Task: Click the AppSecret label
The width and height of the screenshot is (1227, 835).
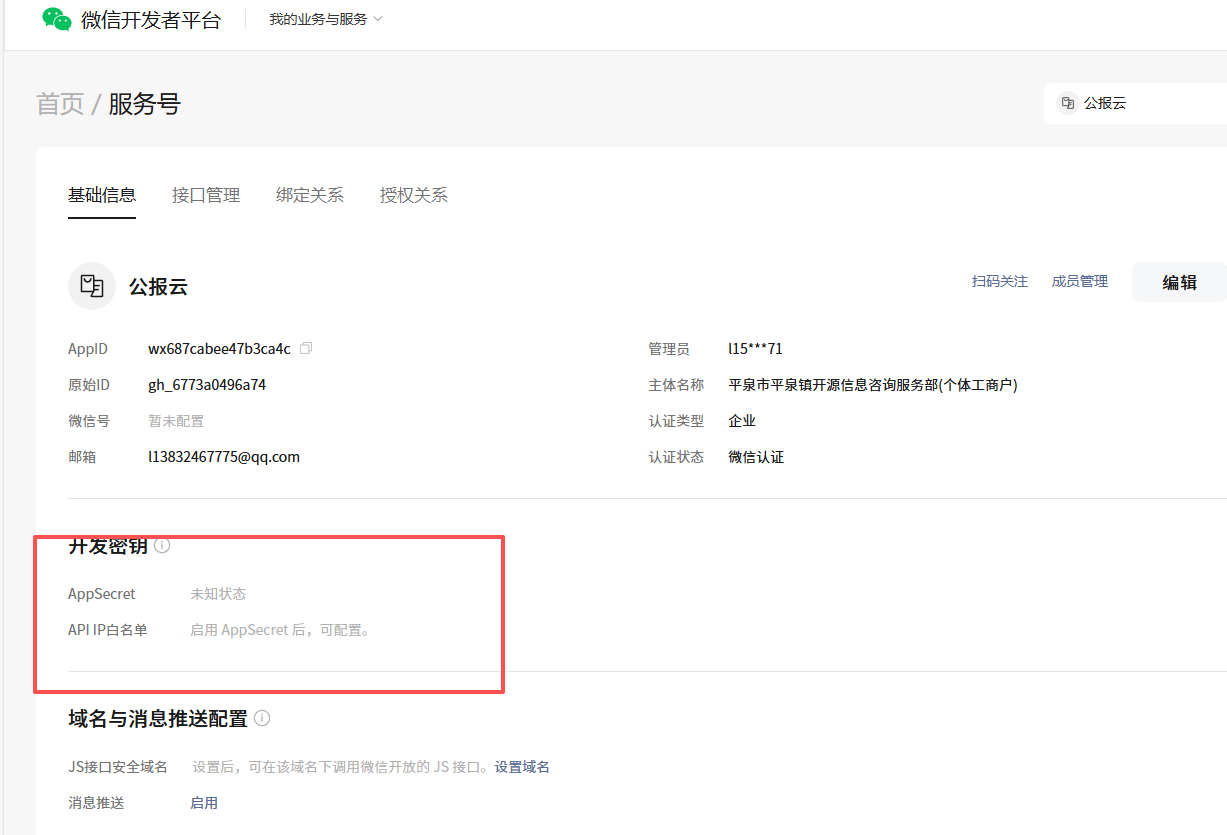Action: pyautogui.click(x=102, y=594)
